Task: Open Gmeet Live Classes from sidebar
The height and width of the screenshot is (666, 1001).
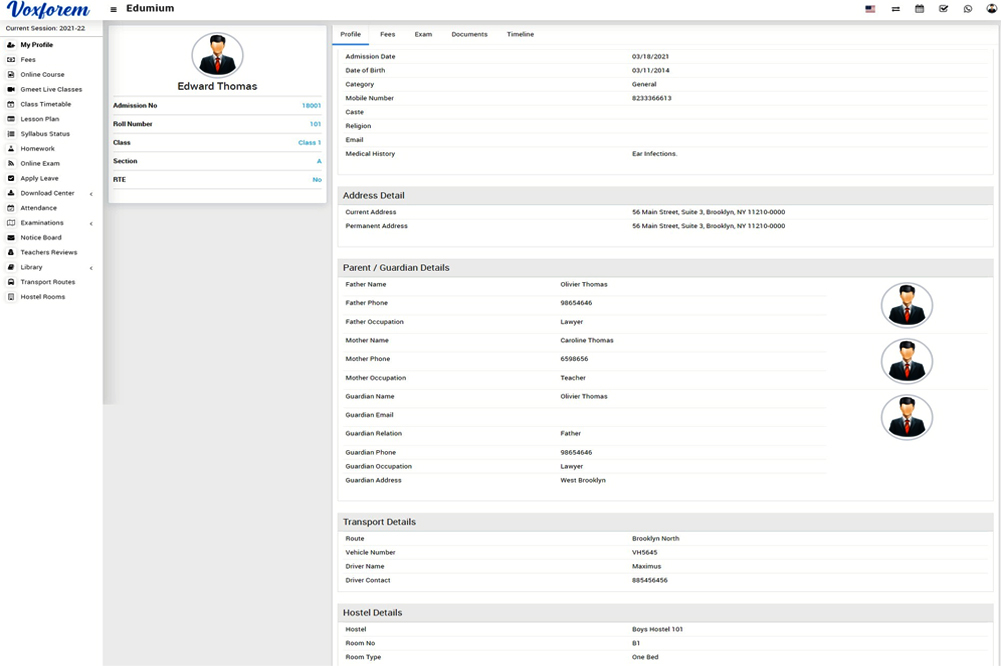Action: click(51, 90)
